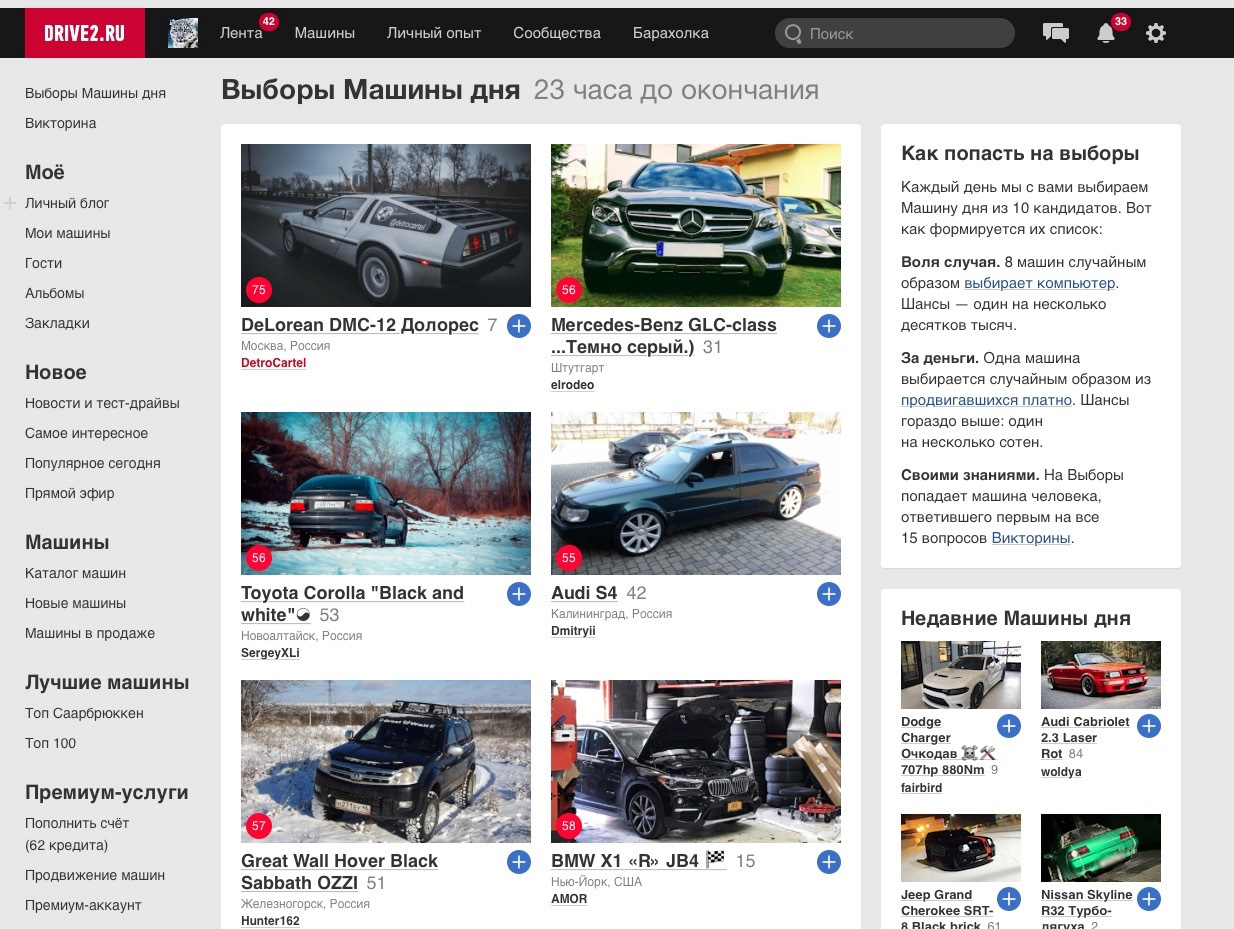Open Каталог машин
The width and height of the screenshot is (1234, 929).
76,573
